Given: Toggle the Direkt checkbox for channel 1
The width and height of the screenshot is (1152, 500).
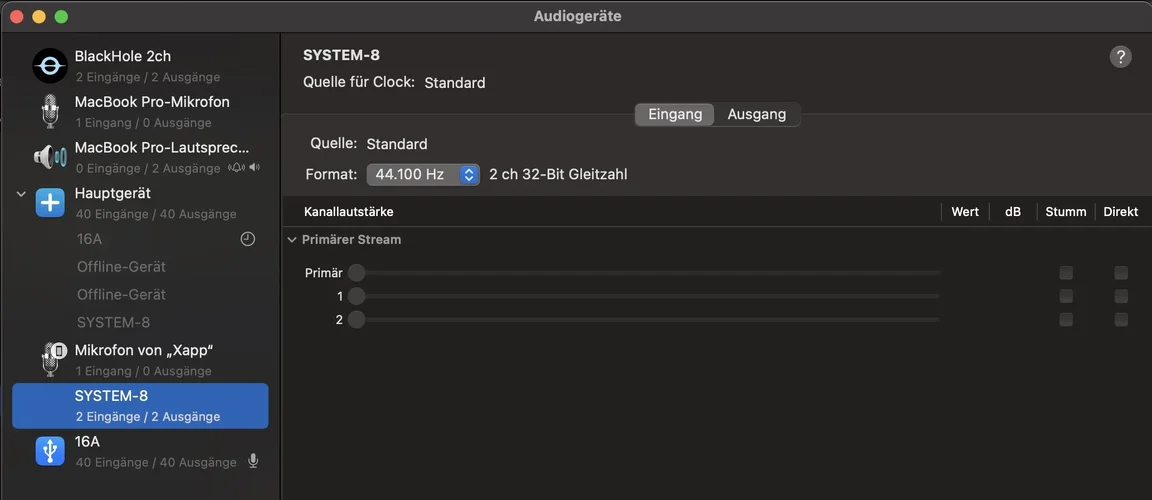Looking at the screenshot, I should point(1121,296).
